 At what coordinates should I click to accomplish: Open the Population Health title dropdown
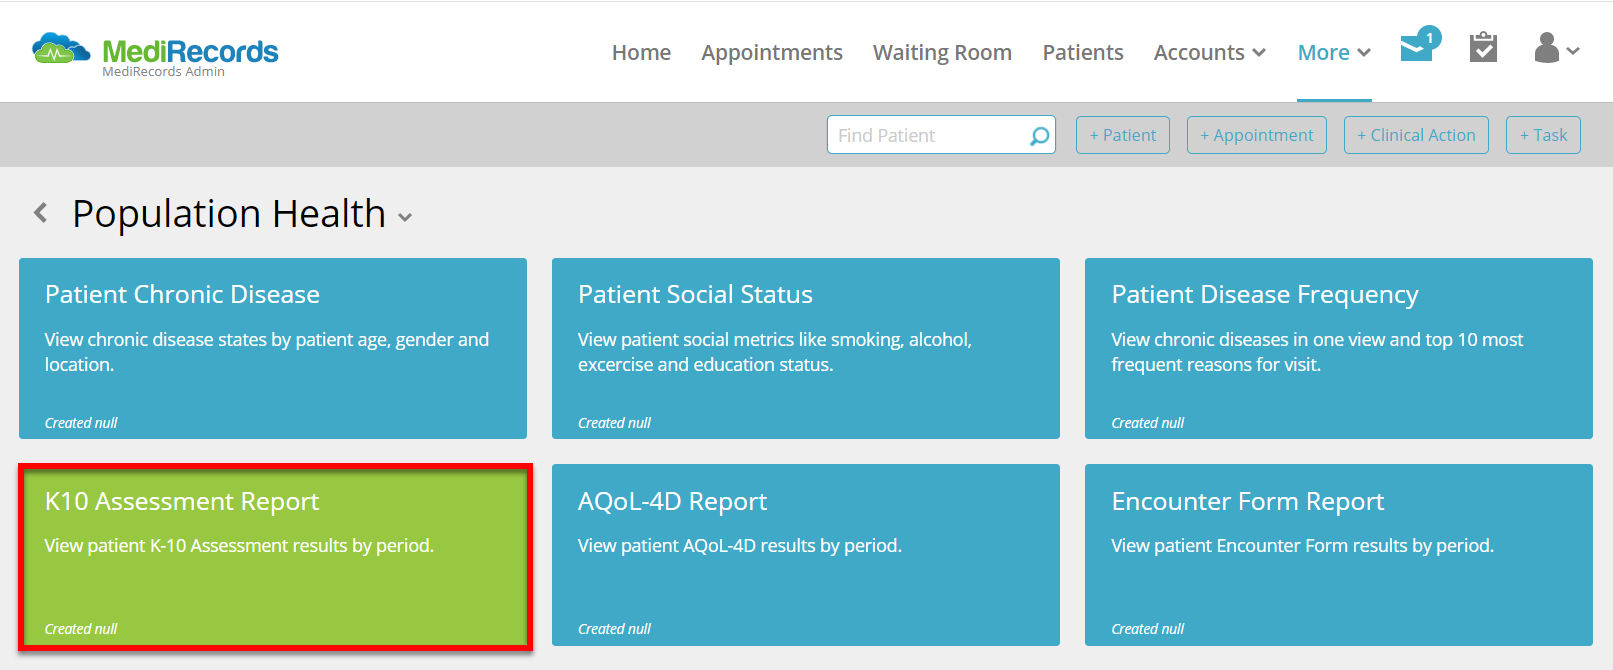pos(405,217)
